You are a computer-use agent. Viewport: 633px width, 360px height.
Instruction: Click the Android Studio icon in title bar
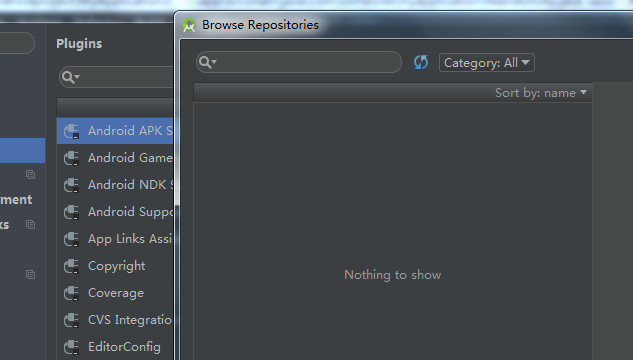tap(189, 25)
